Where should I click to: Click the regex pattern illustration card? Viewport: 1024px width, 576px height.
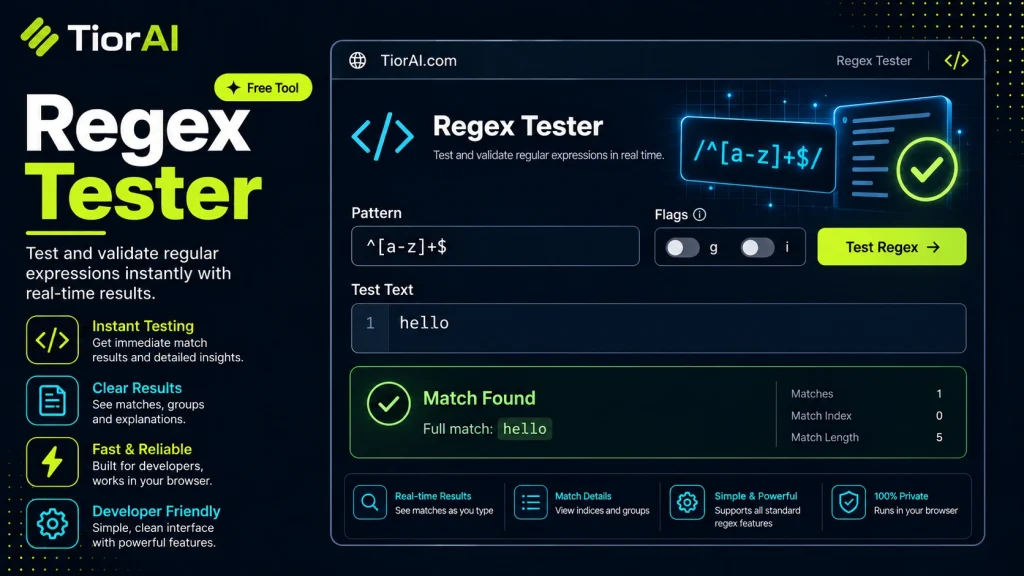pyautogui.click(x=758, y=155)
